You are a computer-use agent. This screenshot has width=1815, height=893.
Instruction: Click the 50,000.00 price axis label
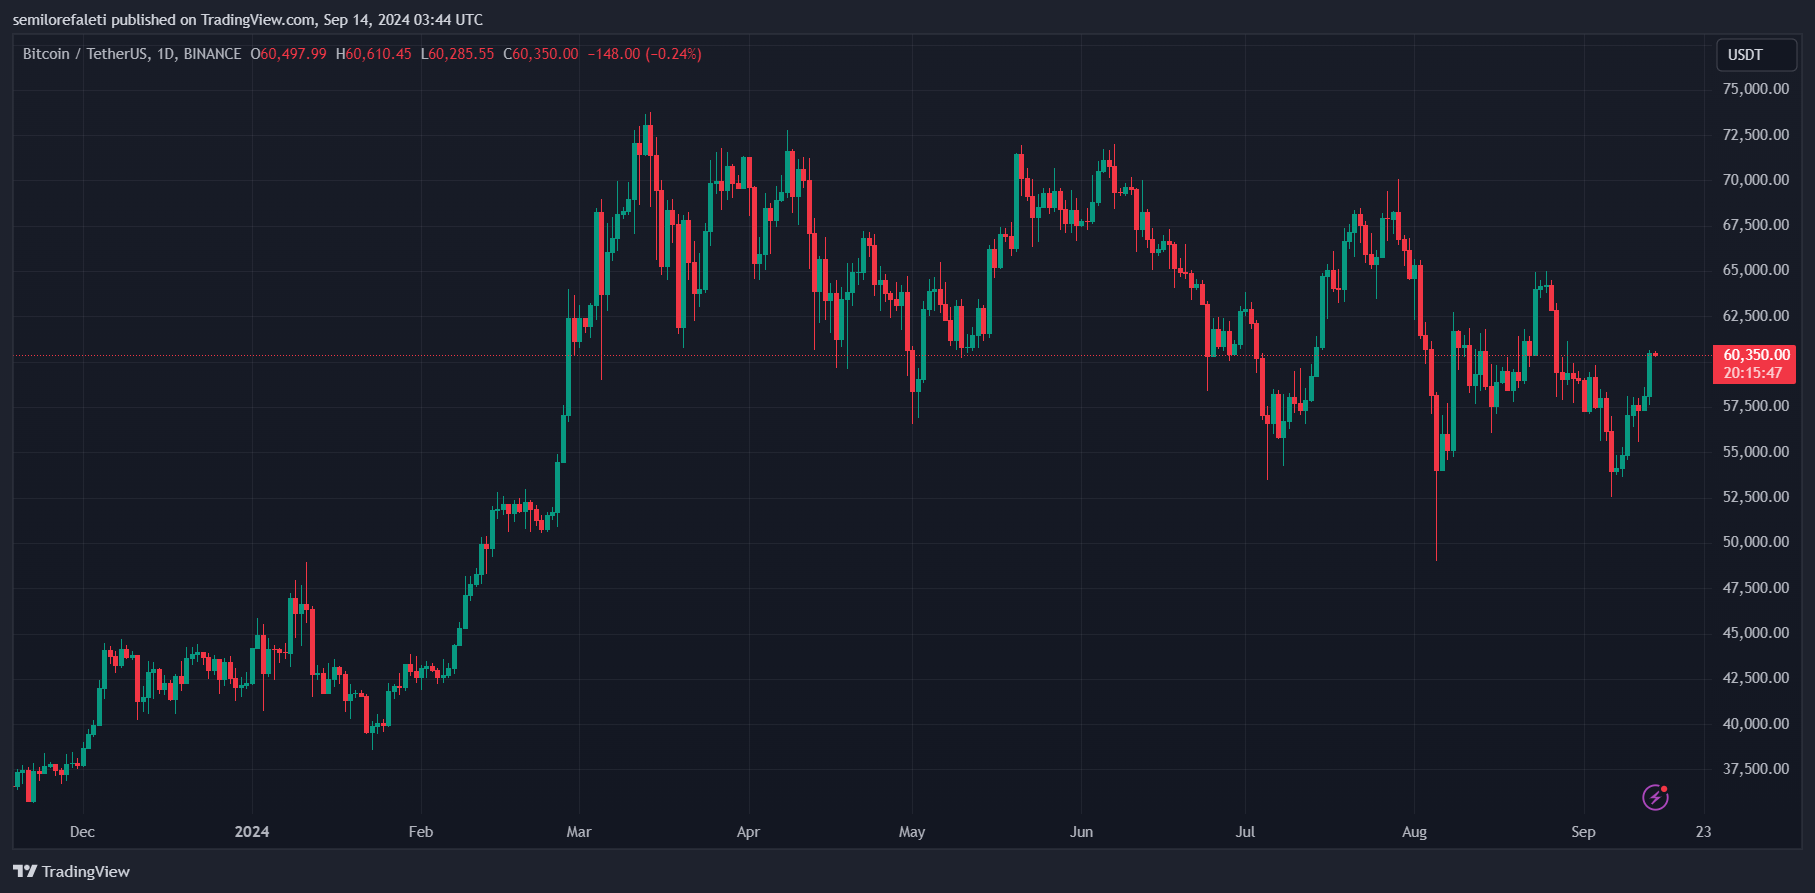point(1755,542)
